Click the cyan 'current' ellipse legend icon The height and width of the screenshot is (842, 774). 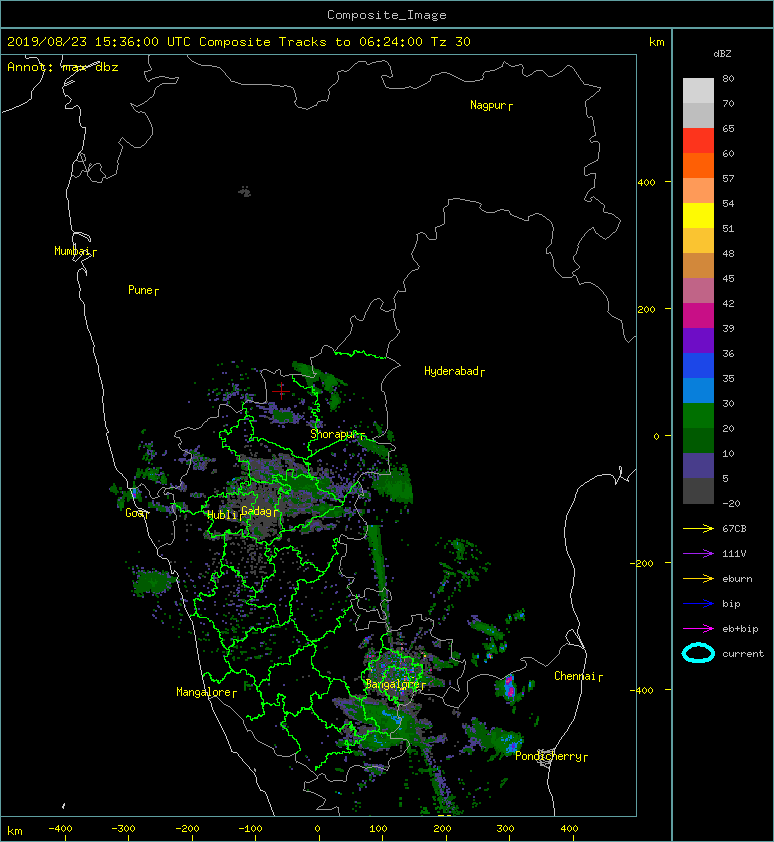click(x=698, y=653)
